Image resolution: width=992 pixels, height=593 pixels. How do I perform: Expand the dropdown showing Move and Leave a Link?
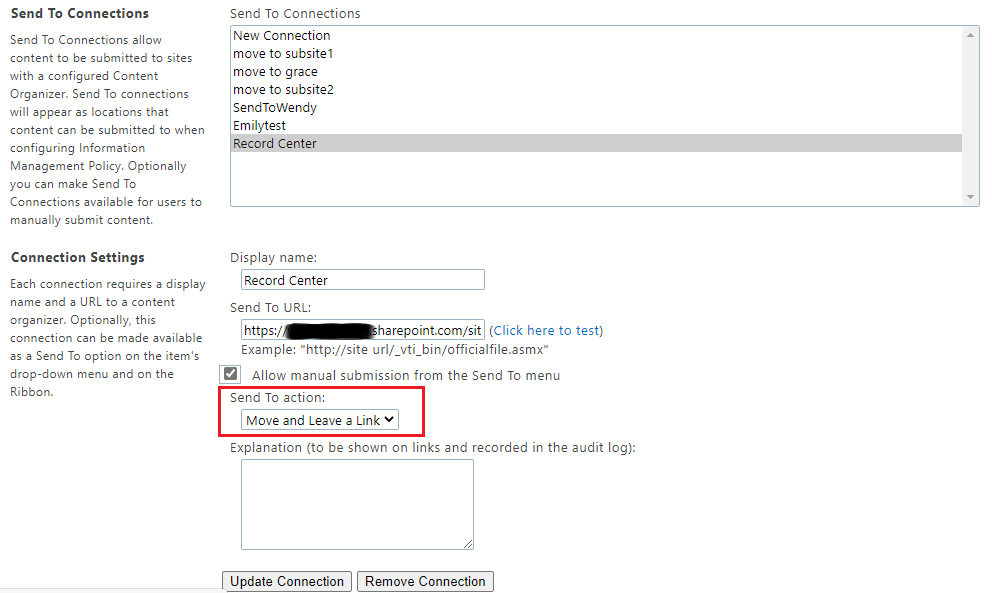click(x=390, y=419)
